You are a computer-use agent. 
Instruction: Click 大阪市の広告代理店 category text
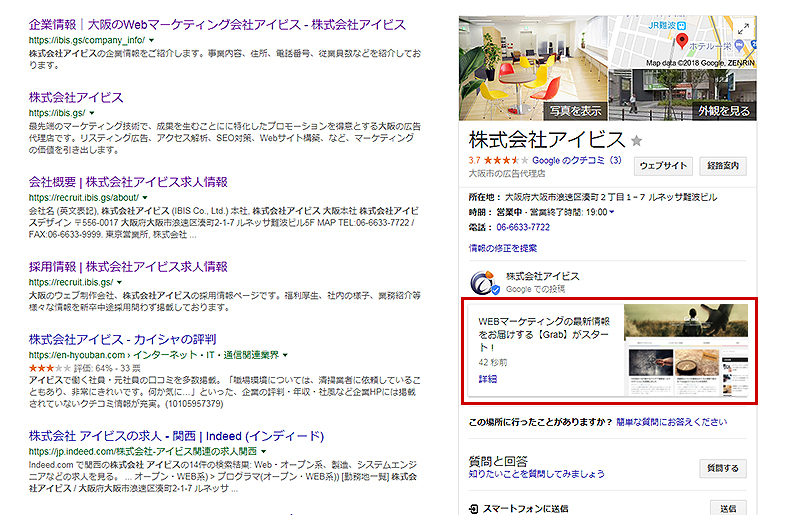coord(507,173)
